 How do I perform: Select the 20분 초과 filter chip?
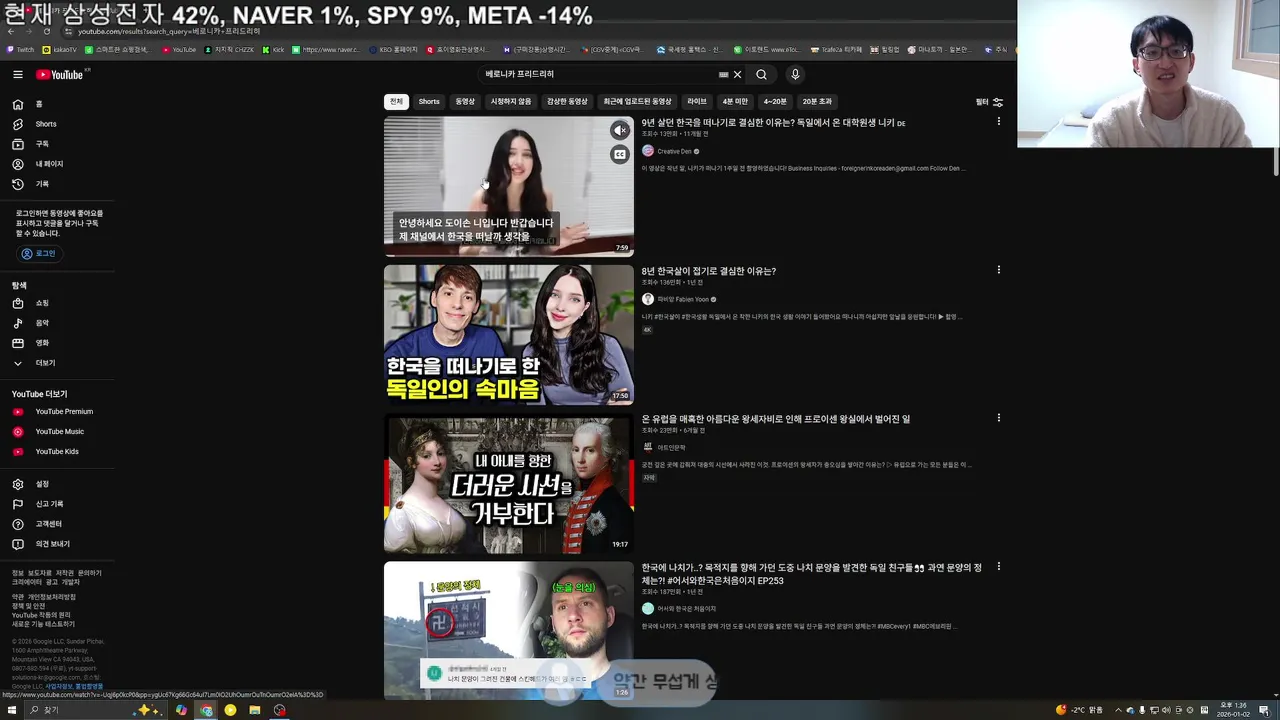click(x=817, y=101)
